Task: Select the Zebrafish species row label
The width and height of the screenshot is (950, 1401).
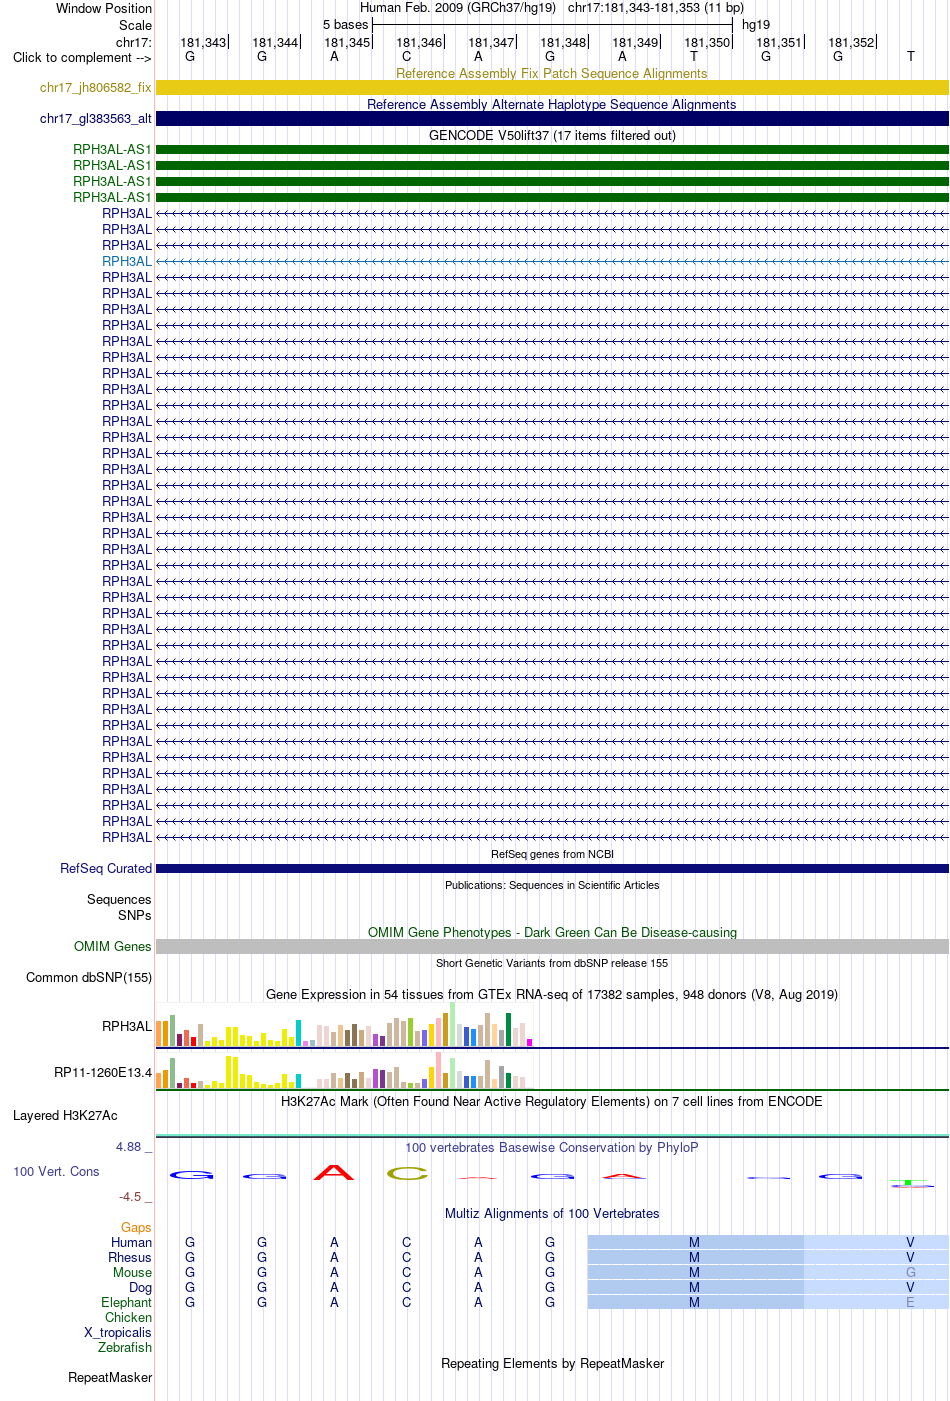Action: [125, 1347]
